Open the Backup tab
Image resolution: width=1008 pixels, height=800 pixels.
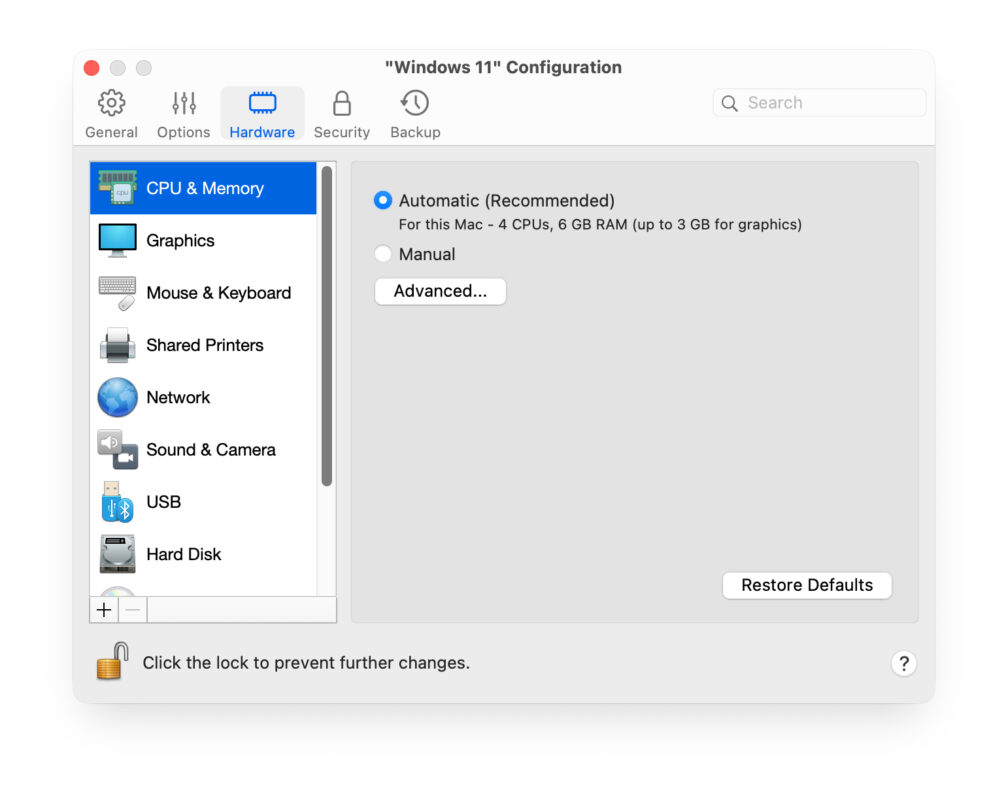(414, 112)
